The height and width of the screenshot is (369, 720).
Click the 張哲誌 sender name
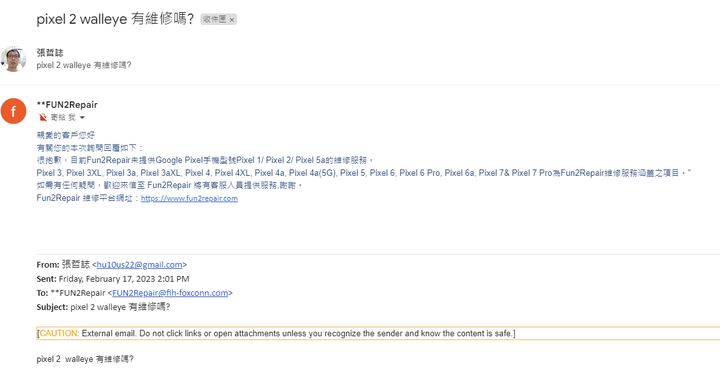pos(50,53)
